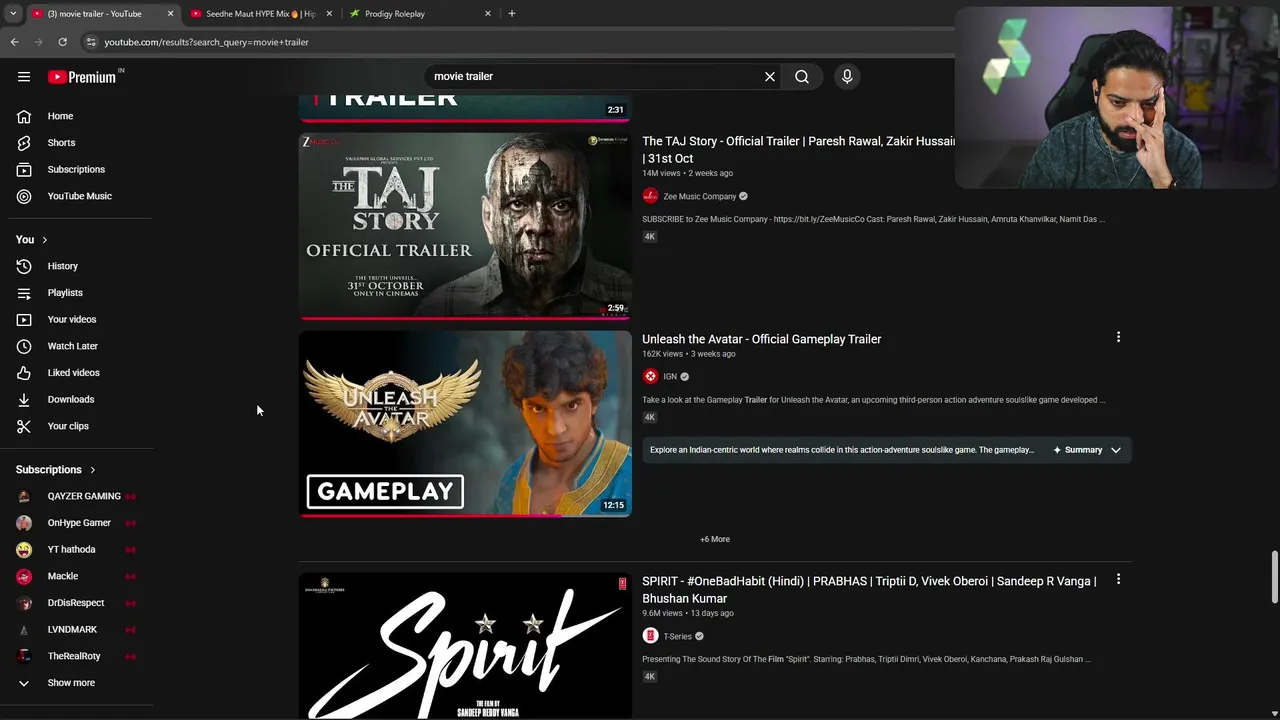The height and width of the screenshot is (720, 1280).
Task: Go to YouTube Premium home logo
Action: click(x=84, y=77)
